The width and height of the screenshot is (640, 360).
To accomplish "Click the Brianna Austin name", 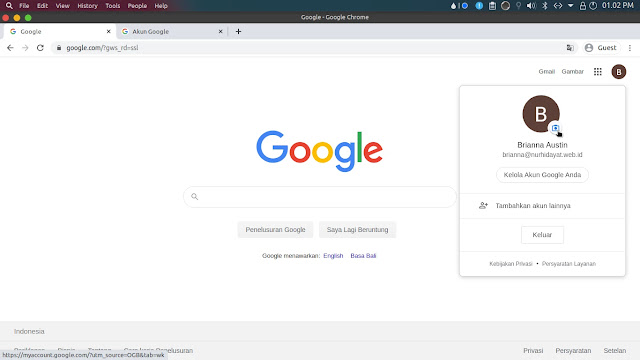I will [x=542, y=145].
